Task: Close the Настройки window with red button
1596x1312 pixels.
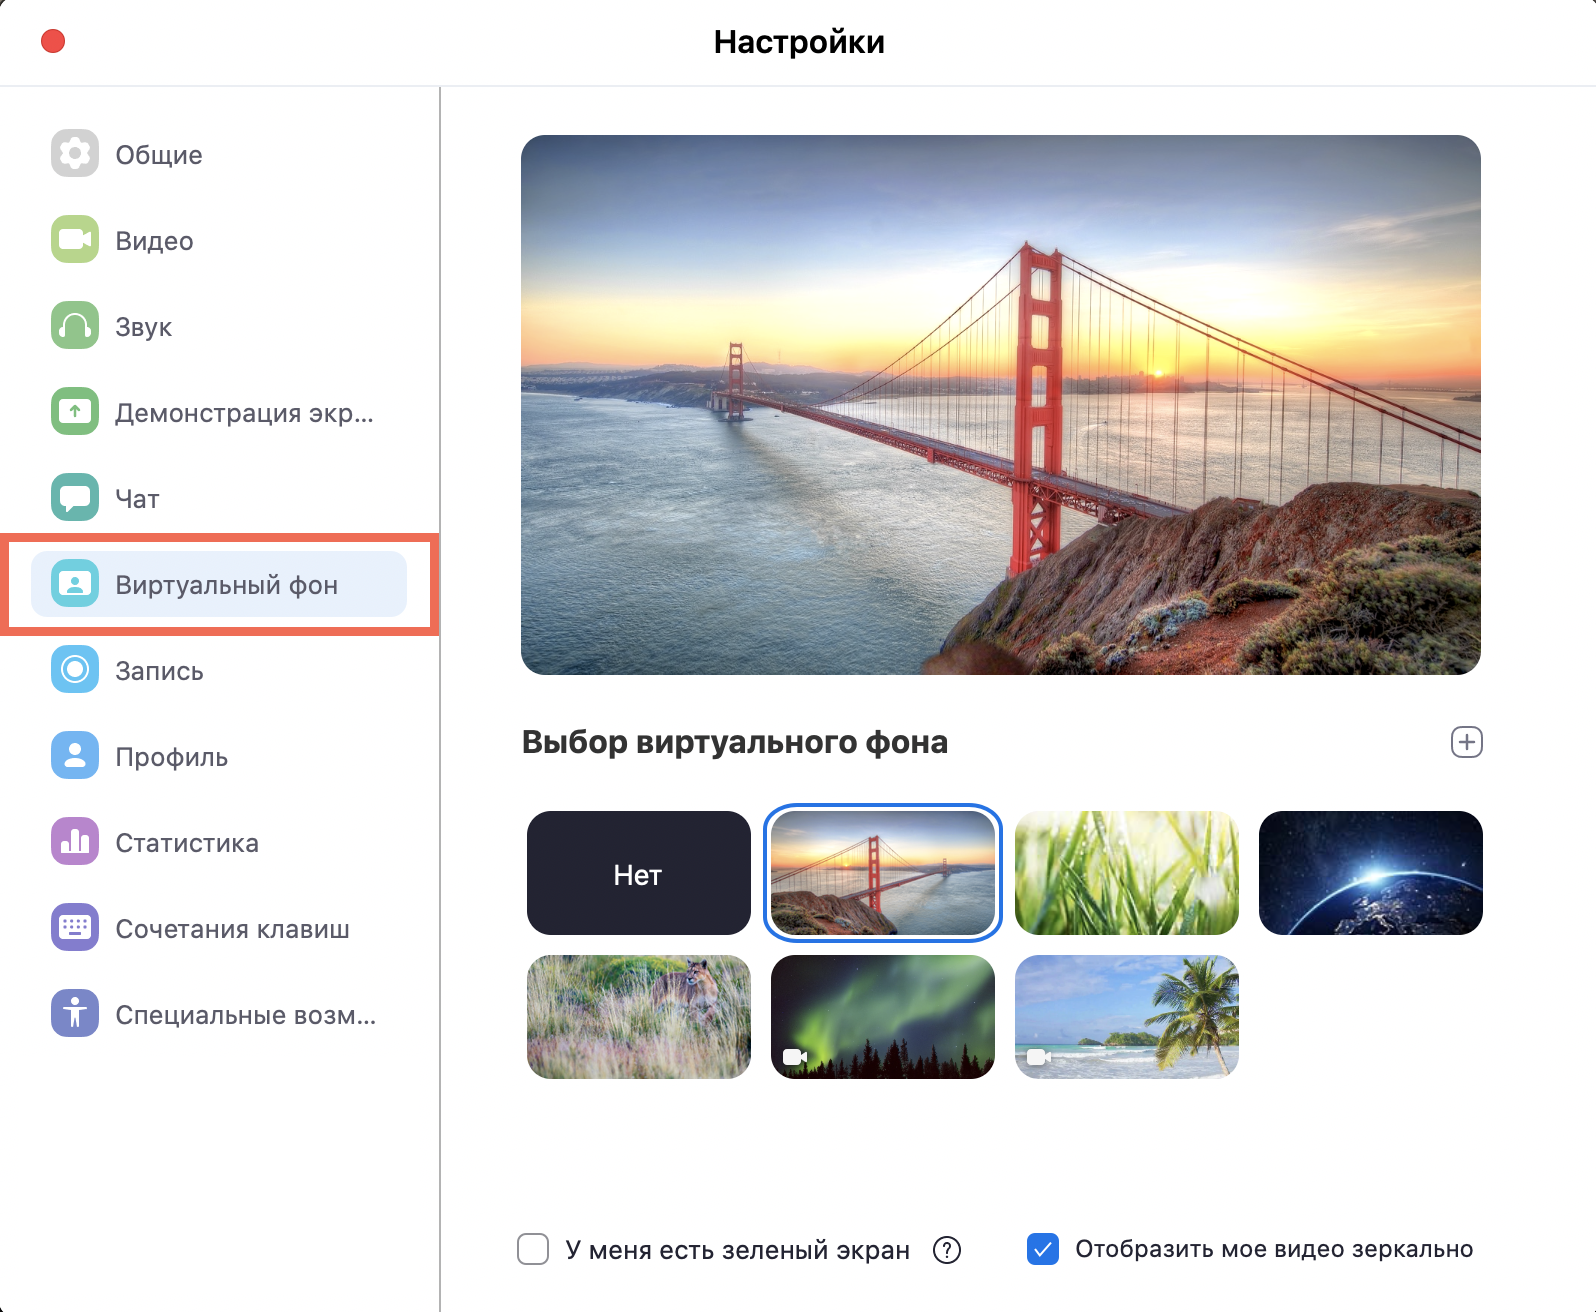Action: (x=53, y=41)
